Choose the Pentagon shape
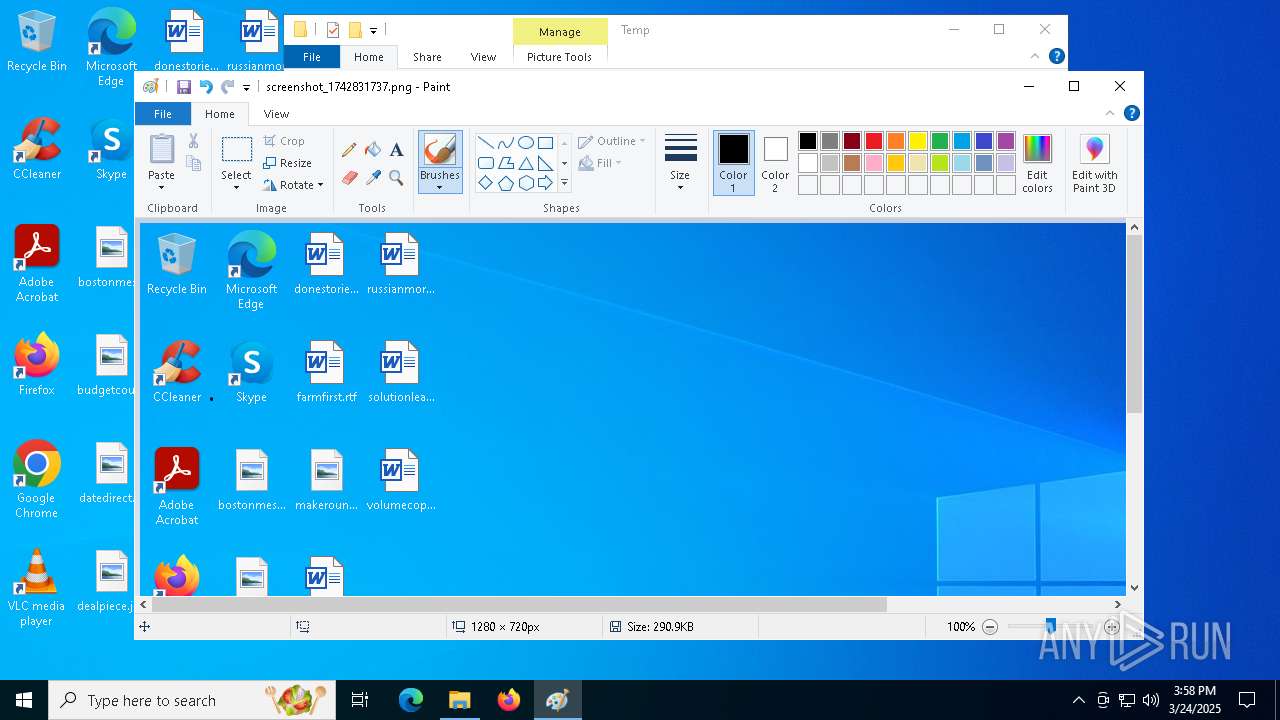This screenshot has width=1280, height=720. [x=505, y=183]
